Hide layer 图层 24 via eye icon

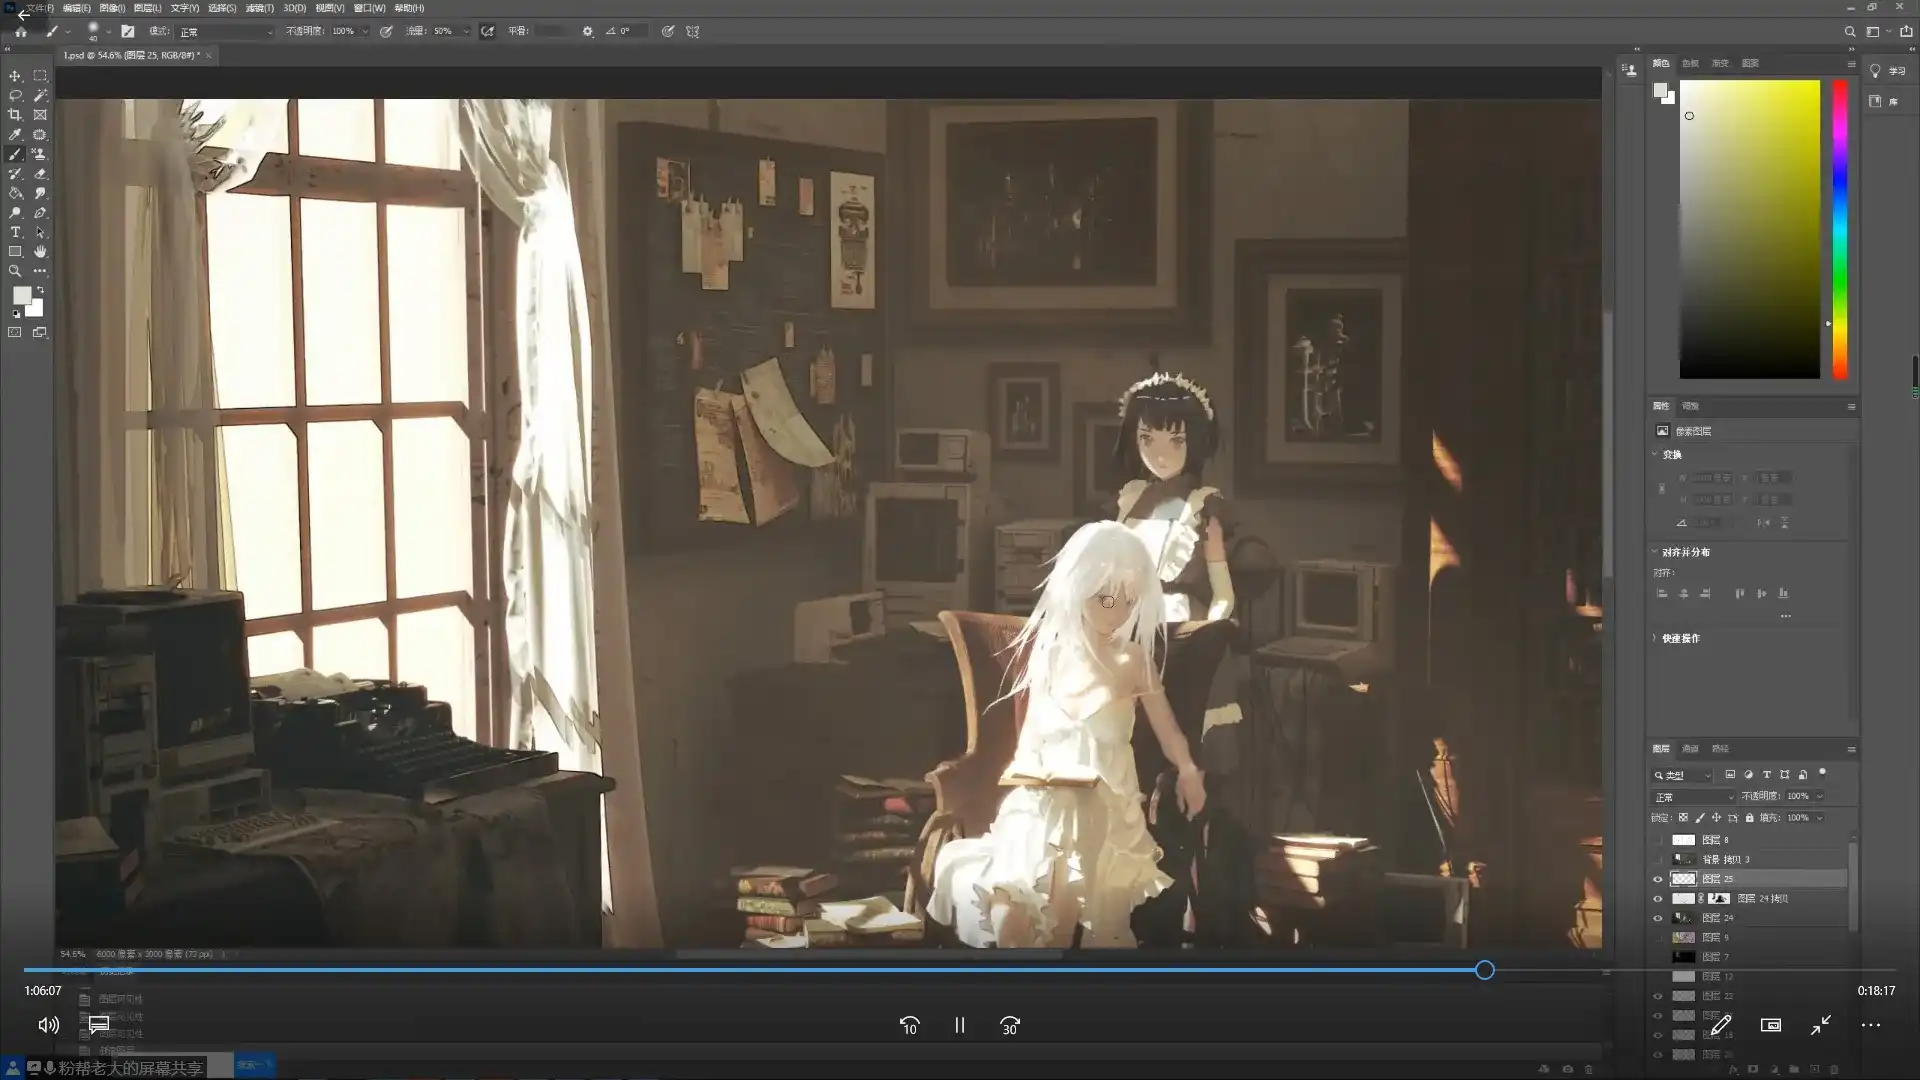pos(1658,918)
